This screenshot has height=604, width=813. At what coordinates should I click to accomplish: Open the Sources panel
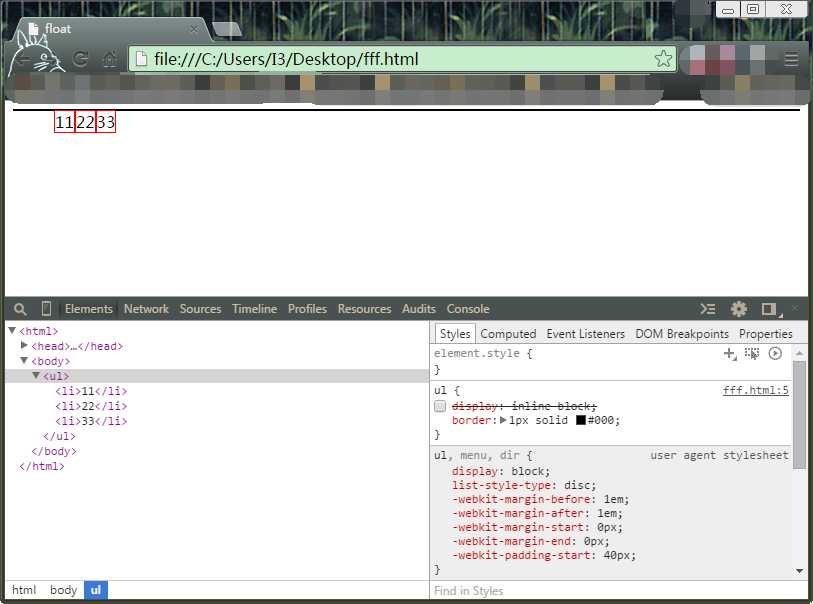[x=200, y=309]
